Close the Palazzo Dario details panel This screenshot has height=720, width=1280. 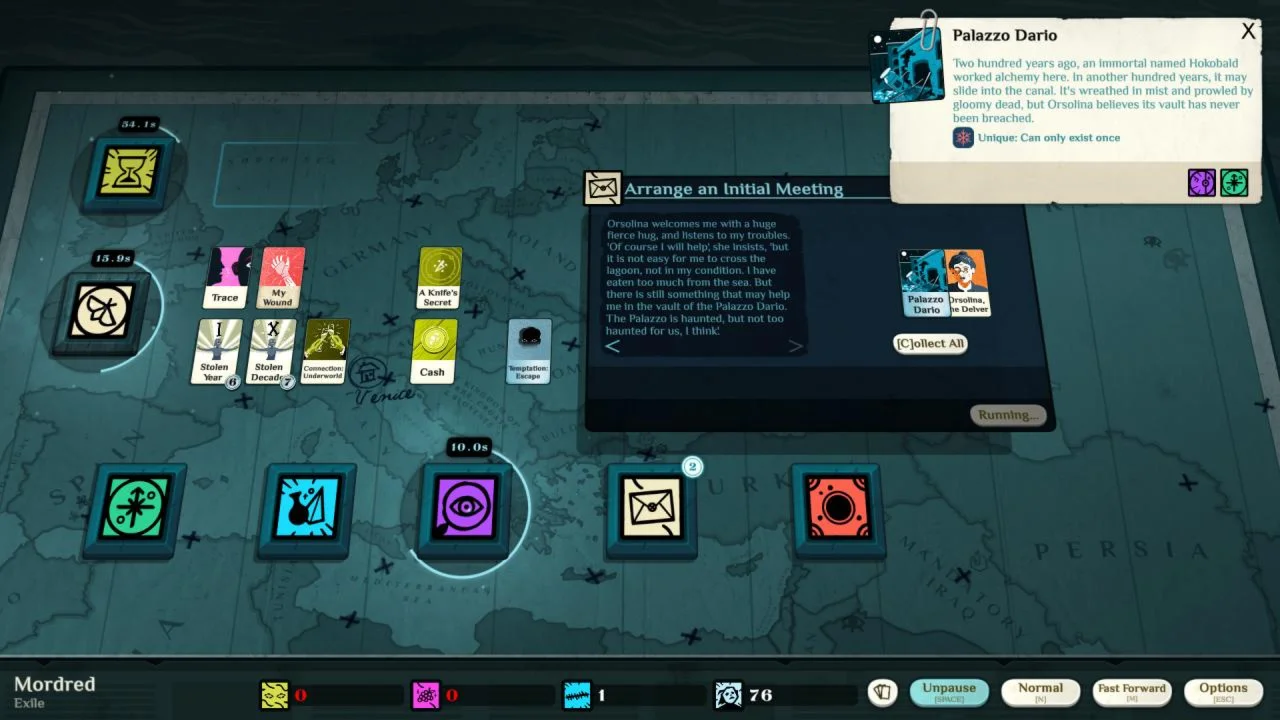(1248, 32)
